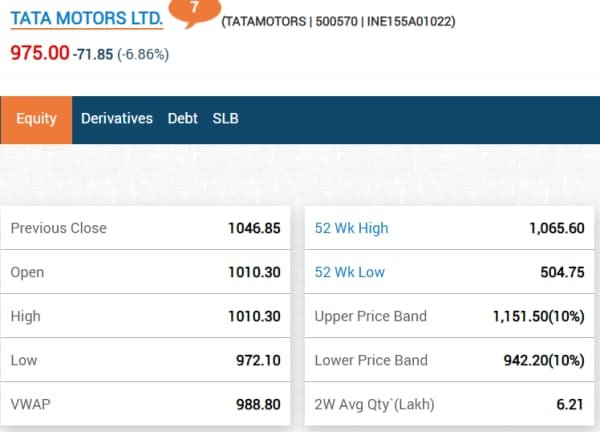Image resolution: width=600 pixels, height=432 pixels.
Task: Click the current price 975.00
Action: (x=39, y=53)
